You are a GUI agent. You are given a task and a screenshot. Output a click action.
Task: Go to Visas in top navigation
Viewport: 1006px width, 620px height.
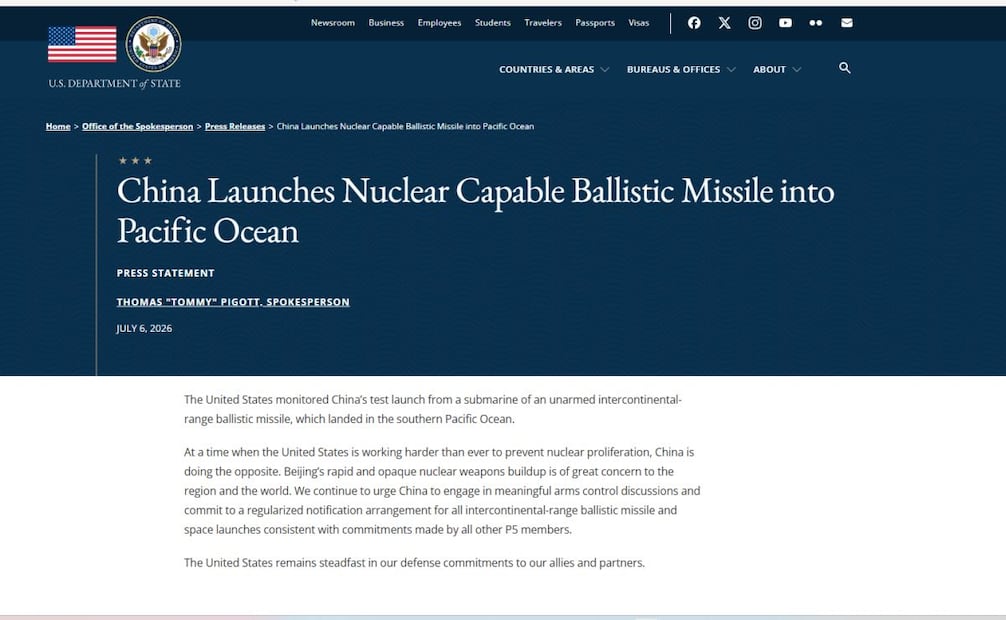638,23
